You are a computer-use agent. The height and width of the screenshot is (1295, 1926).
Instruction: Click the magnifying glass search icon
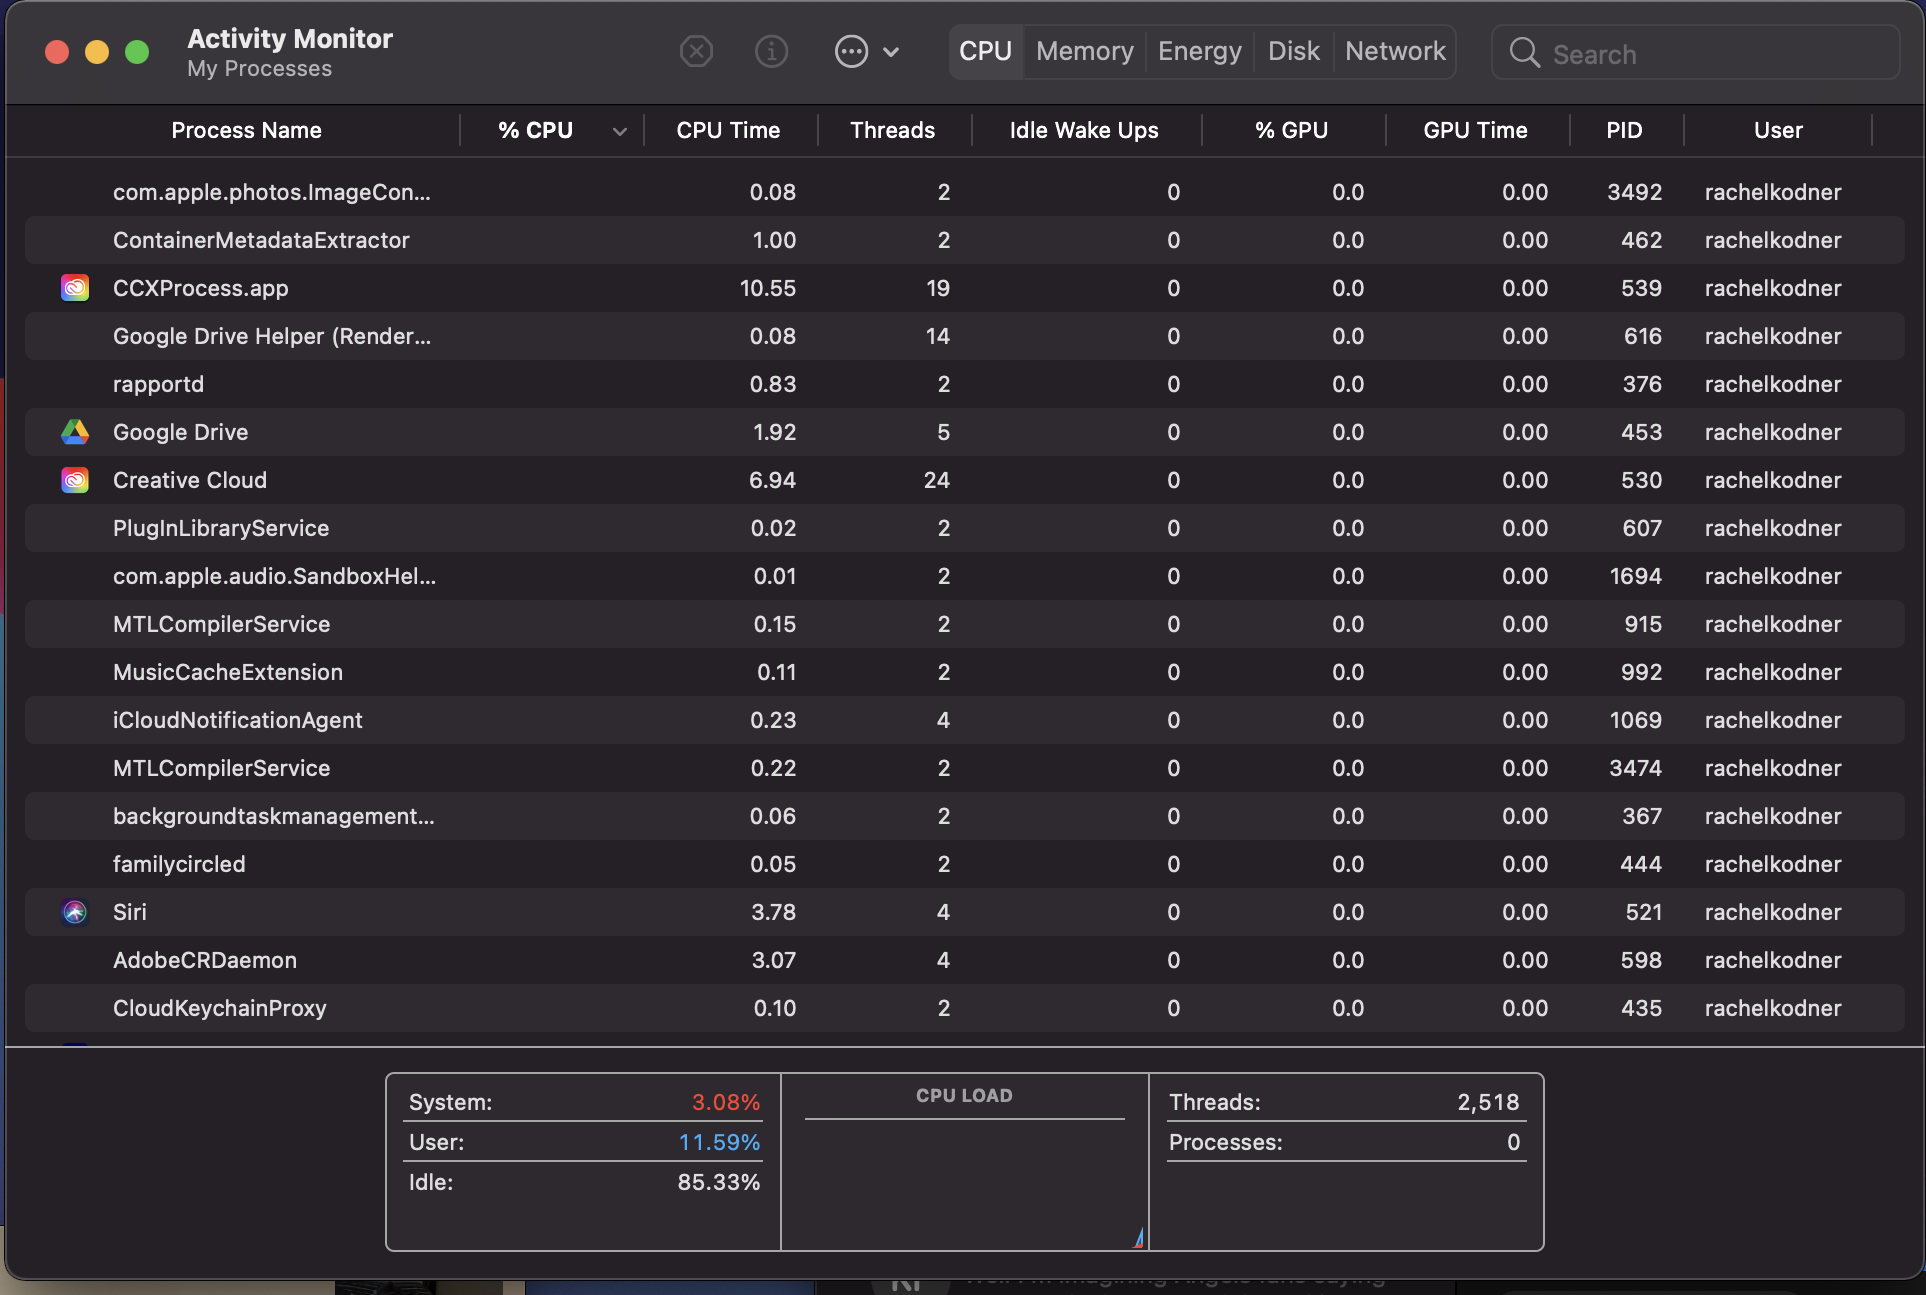(x=1524, y=53)
